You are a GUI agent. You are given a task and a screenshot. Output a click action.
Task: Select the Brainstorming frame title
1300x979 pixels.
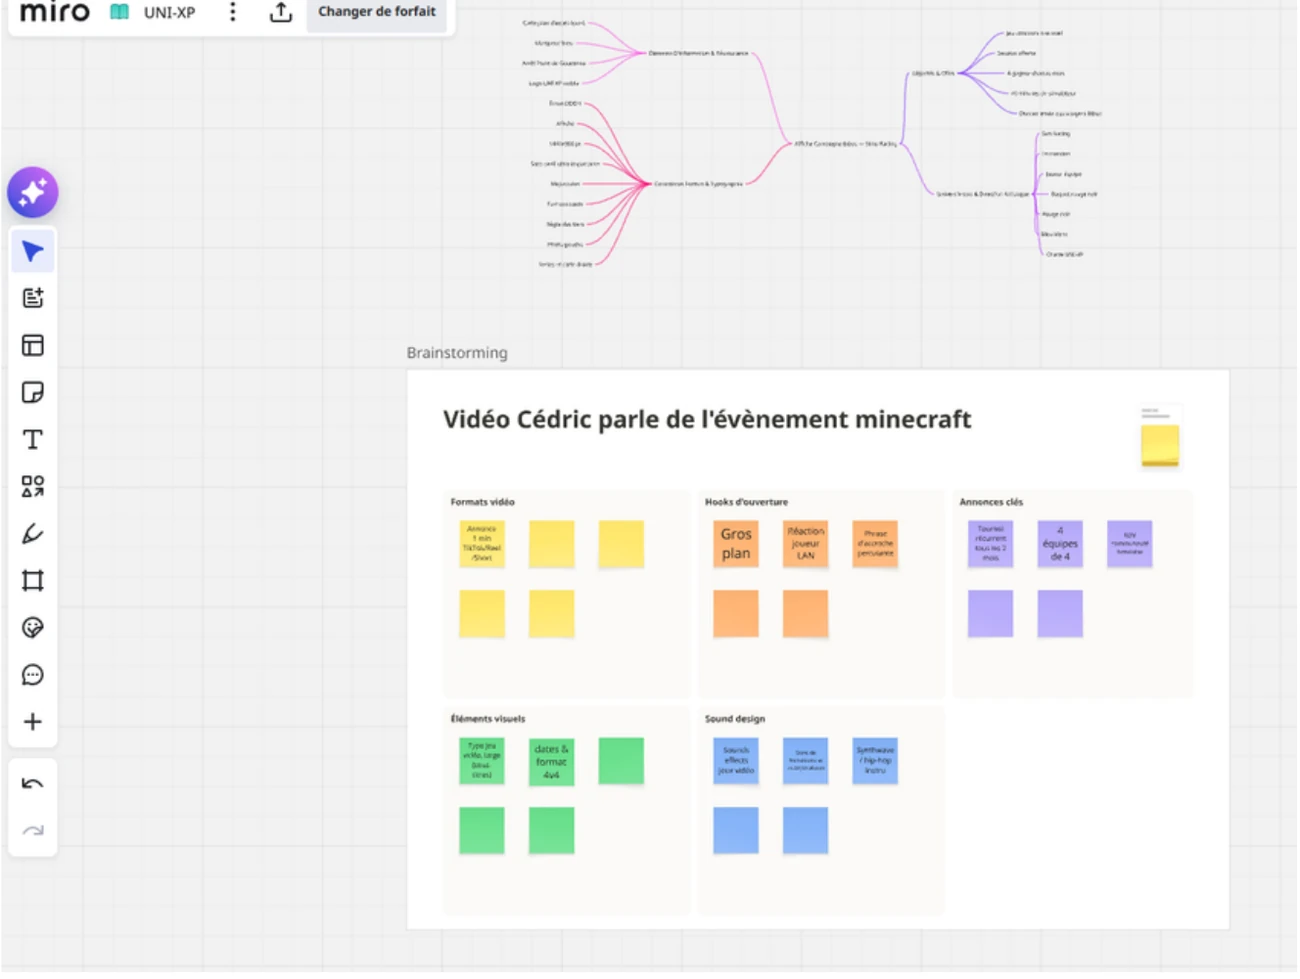[x=457, y=353]
